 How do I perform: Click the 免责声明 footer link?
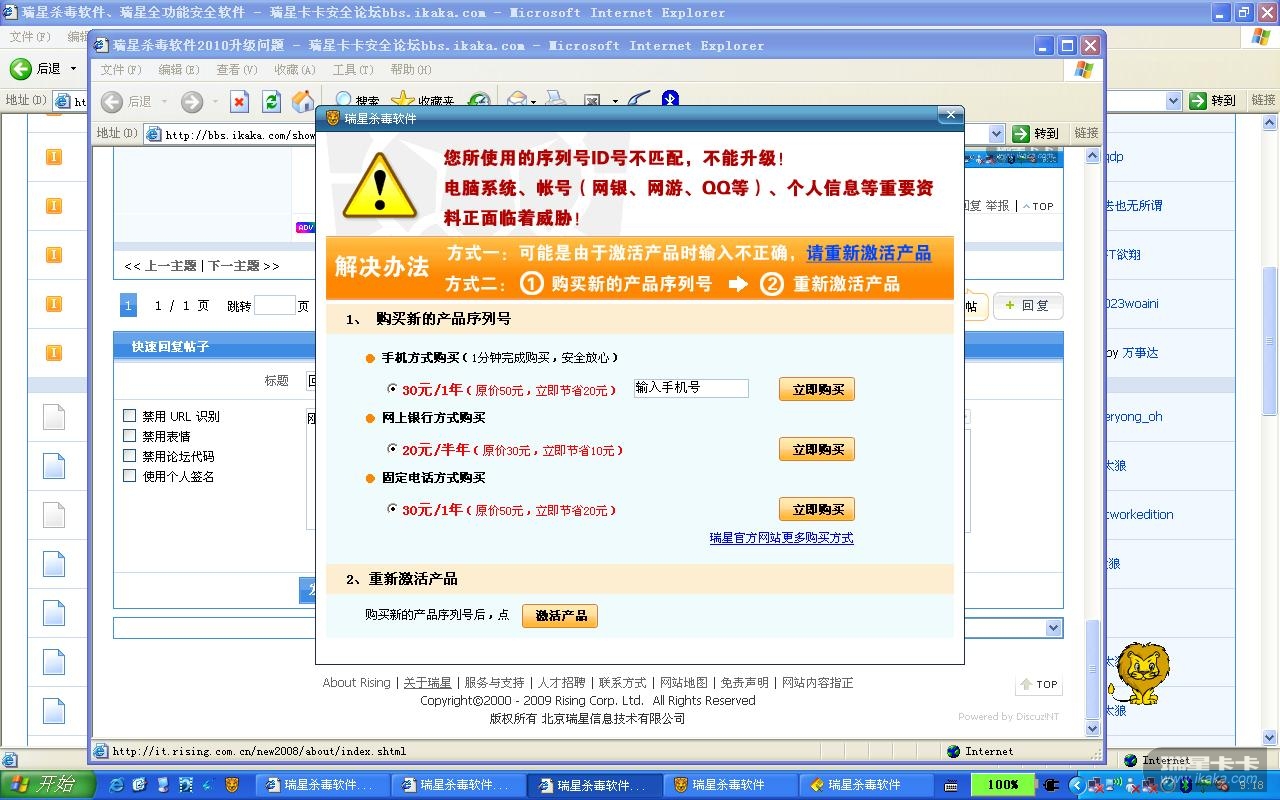[x=745, y=683]
